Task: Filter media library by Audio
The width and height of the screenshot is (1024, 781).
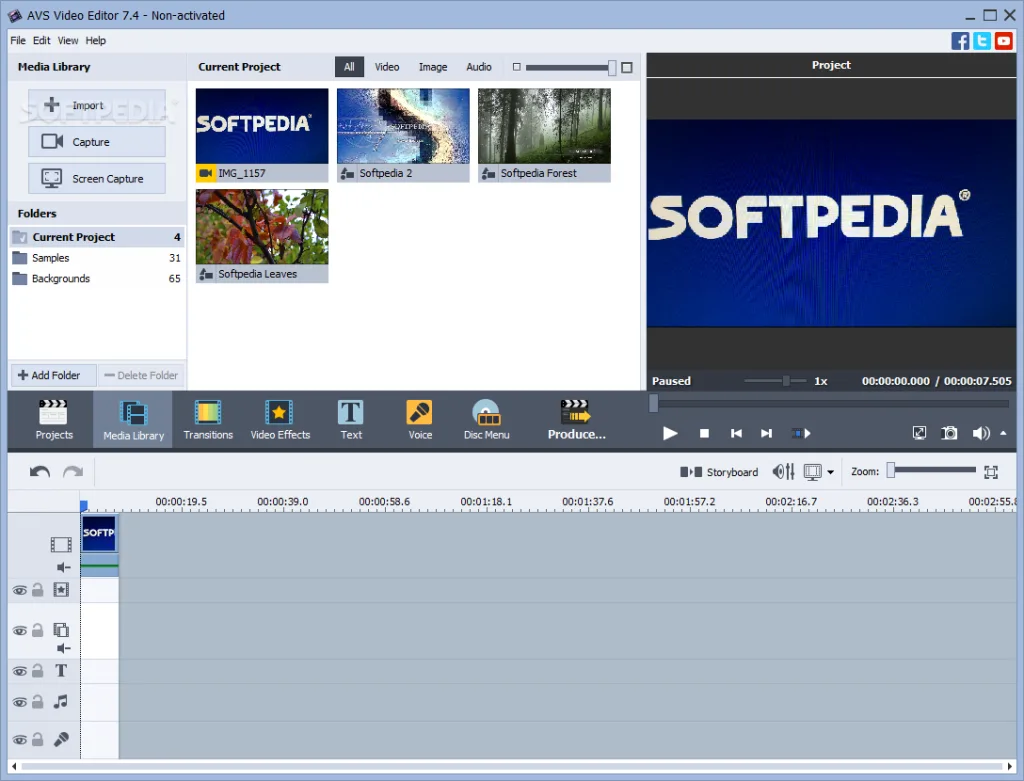Action: (479, 66)
